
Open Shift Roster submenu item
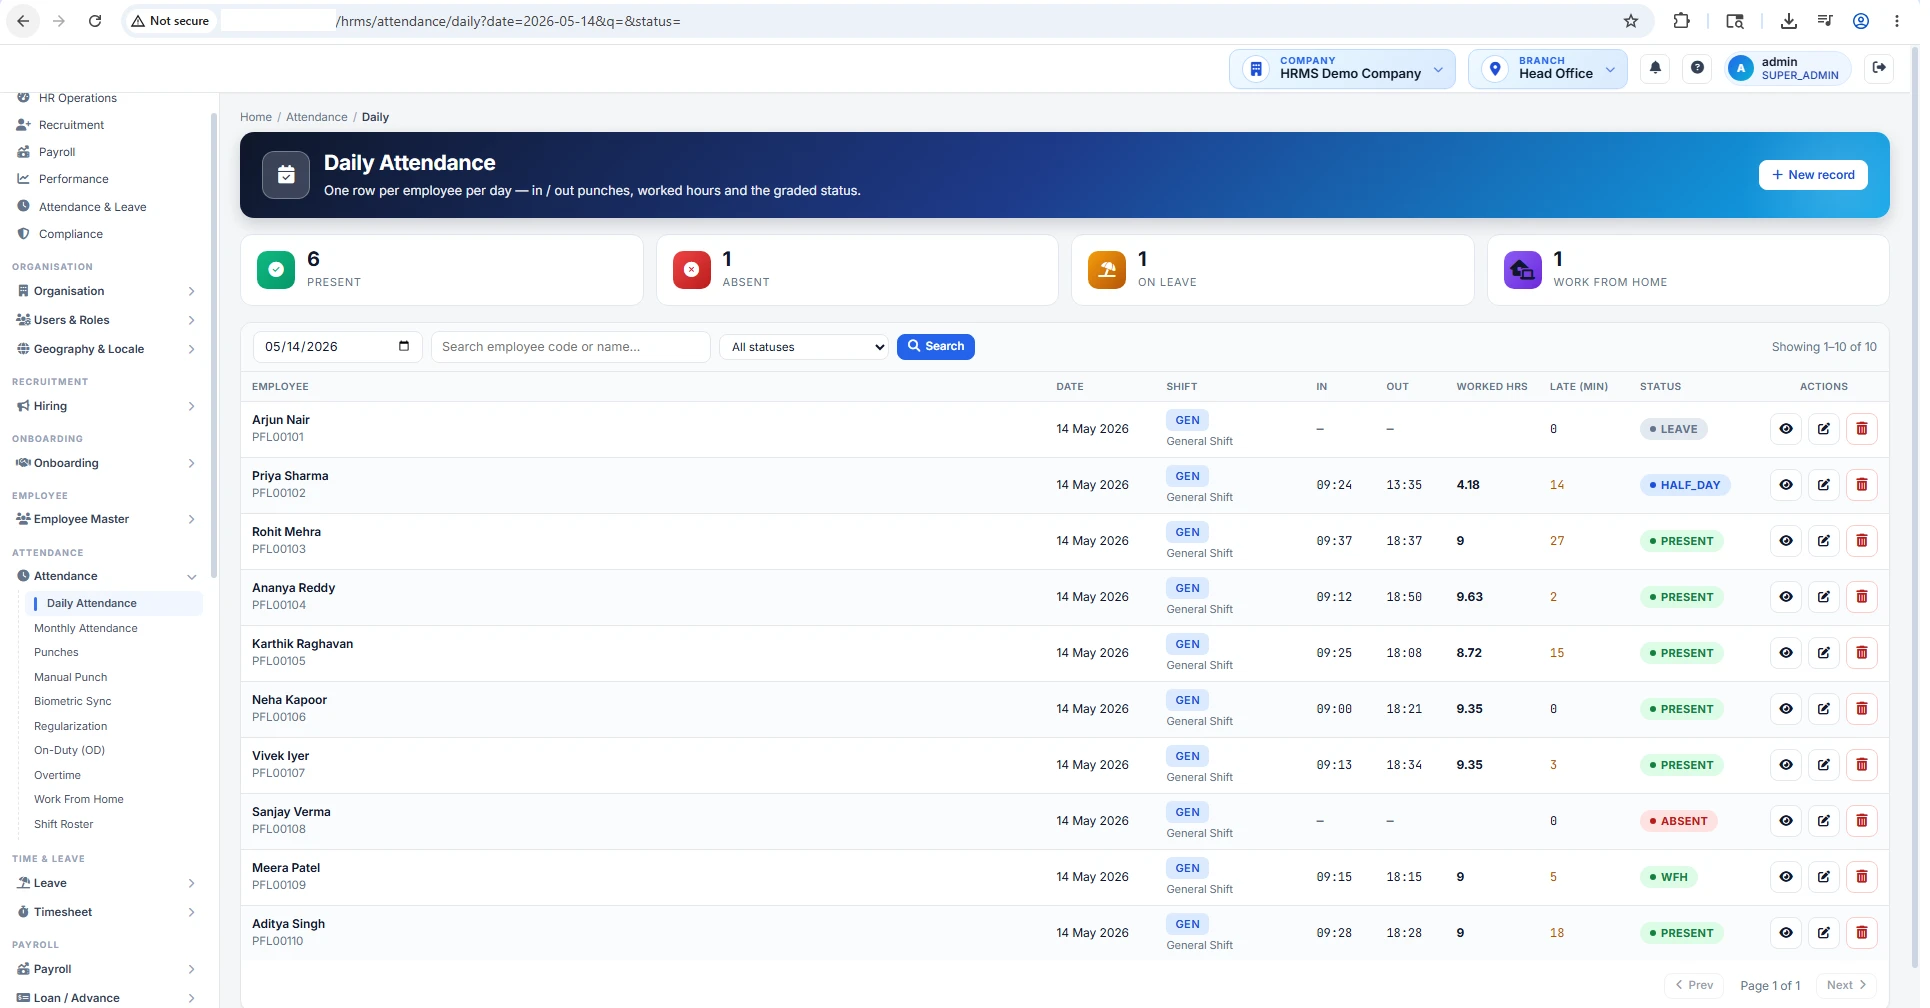(x=63, y=824)
